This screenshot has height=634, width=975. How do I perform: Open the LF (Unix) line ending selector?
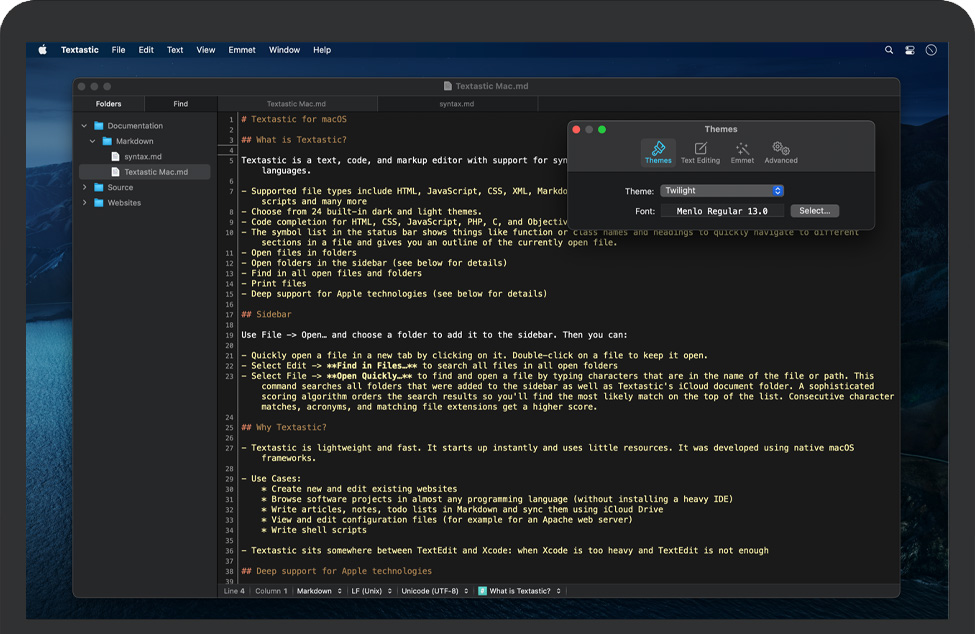coord(372,591)
